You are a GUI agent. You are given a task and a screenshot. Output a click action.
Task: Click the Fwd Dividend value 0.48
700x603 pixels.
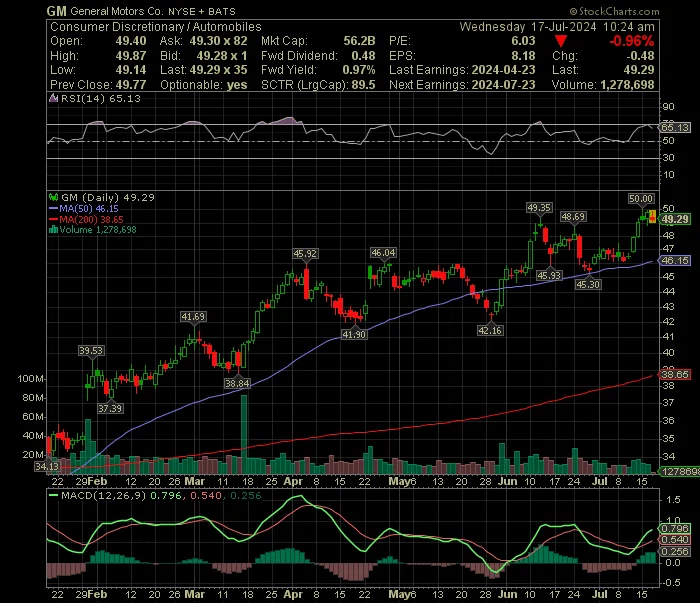tap(363, 56)
